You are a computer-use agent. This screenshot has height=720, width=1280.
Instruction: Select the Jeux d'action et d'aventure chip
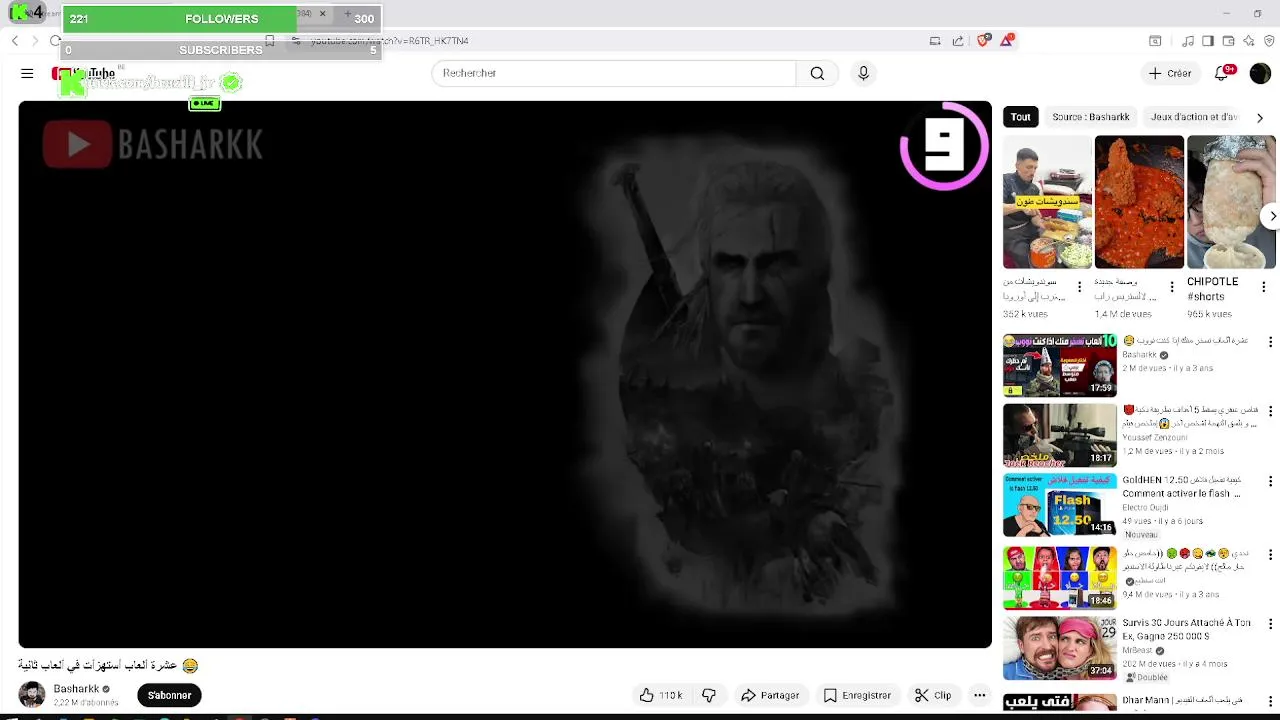click(x=1194, y=117)
